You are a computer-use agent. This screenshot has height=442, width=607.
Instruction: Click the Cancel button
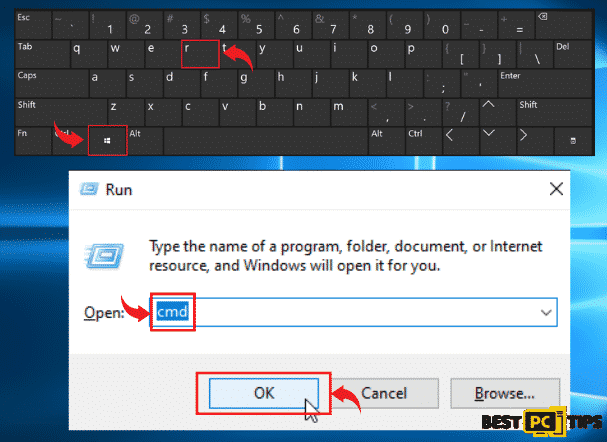384,393
